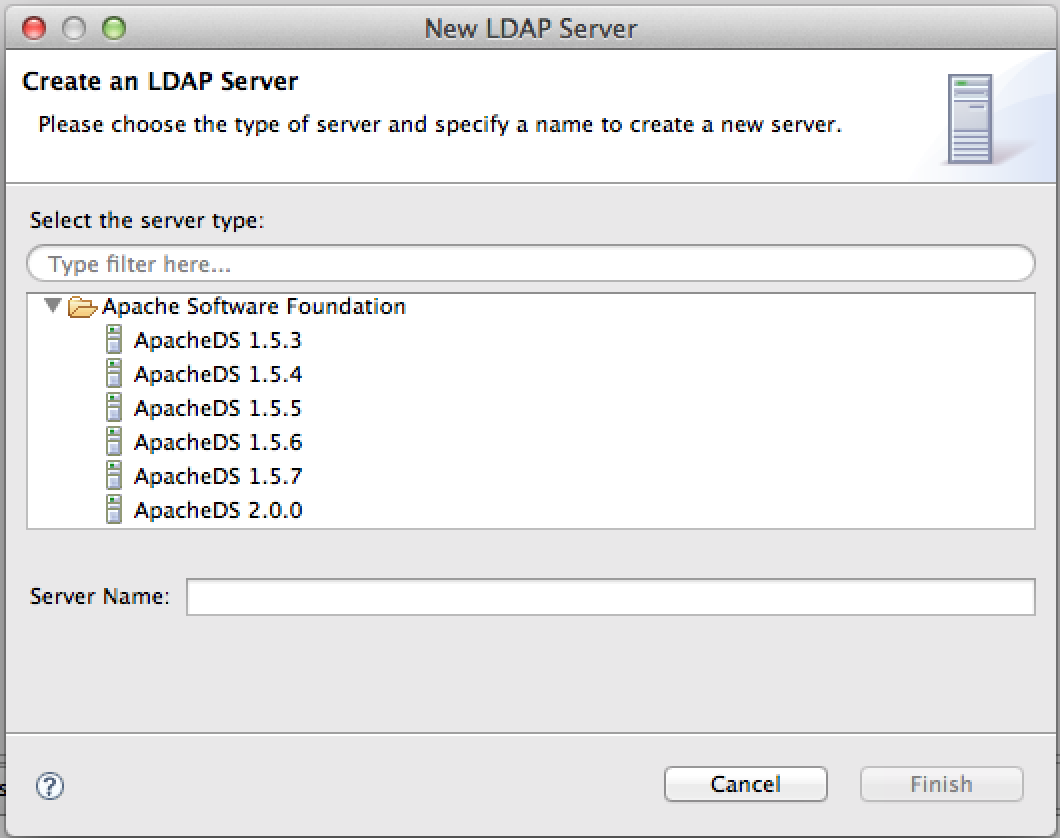Click the ApacheDS 1.5.5 server icon
This screenshot has height=838, width=1060.
coord(113,408)
